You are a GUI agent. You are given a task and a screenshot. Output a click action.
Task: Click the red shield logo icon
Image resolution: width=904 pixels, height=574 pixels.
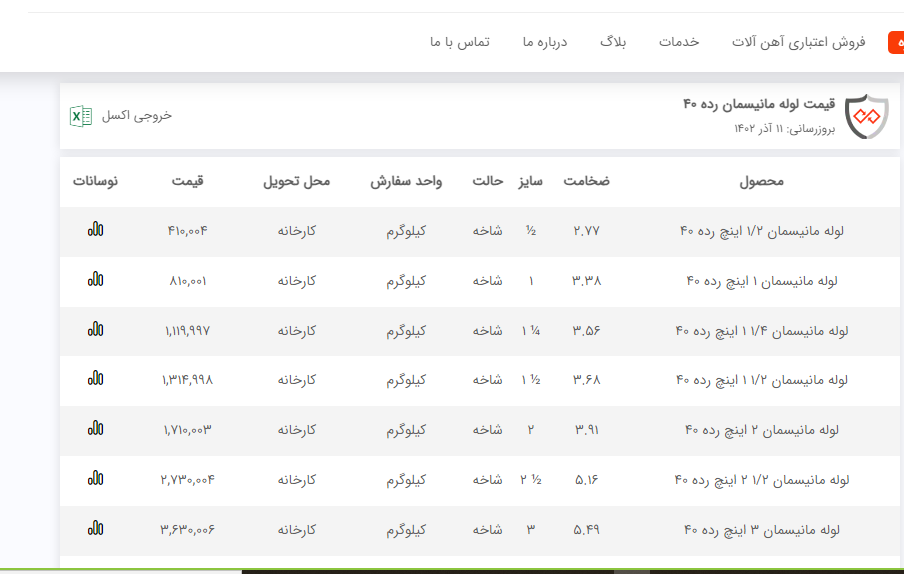point(866,117)
